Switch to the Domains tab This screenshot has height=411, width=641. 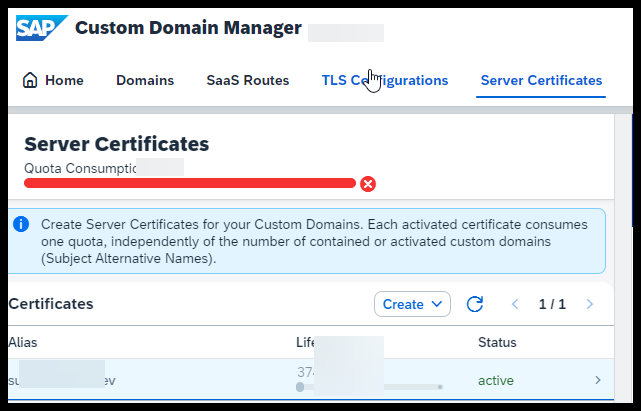click(145, 80)
